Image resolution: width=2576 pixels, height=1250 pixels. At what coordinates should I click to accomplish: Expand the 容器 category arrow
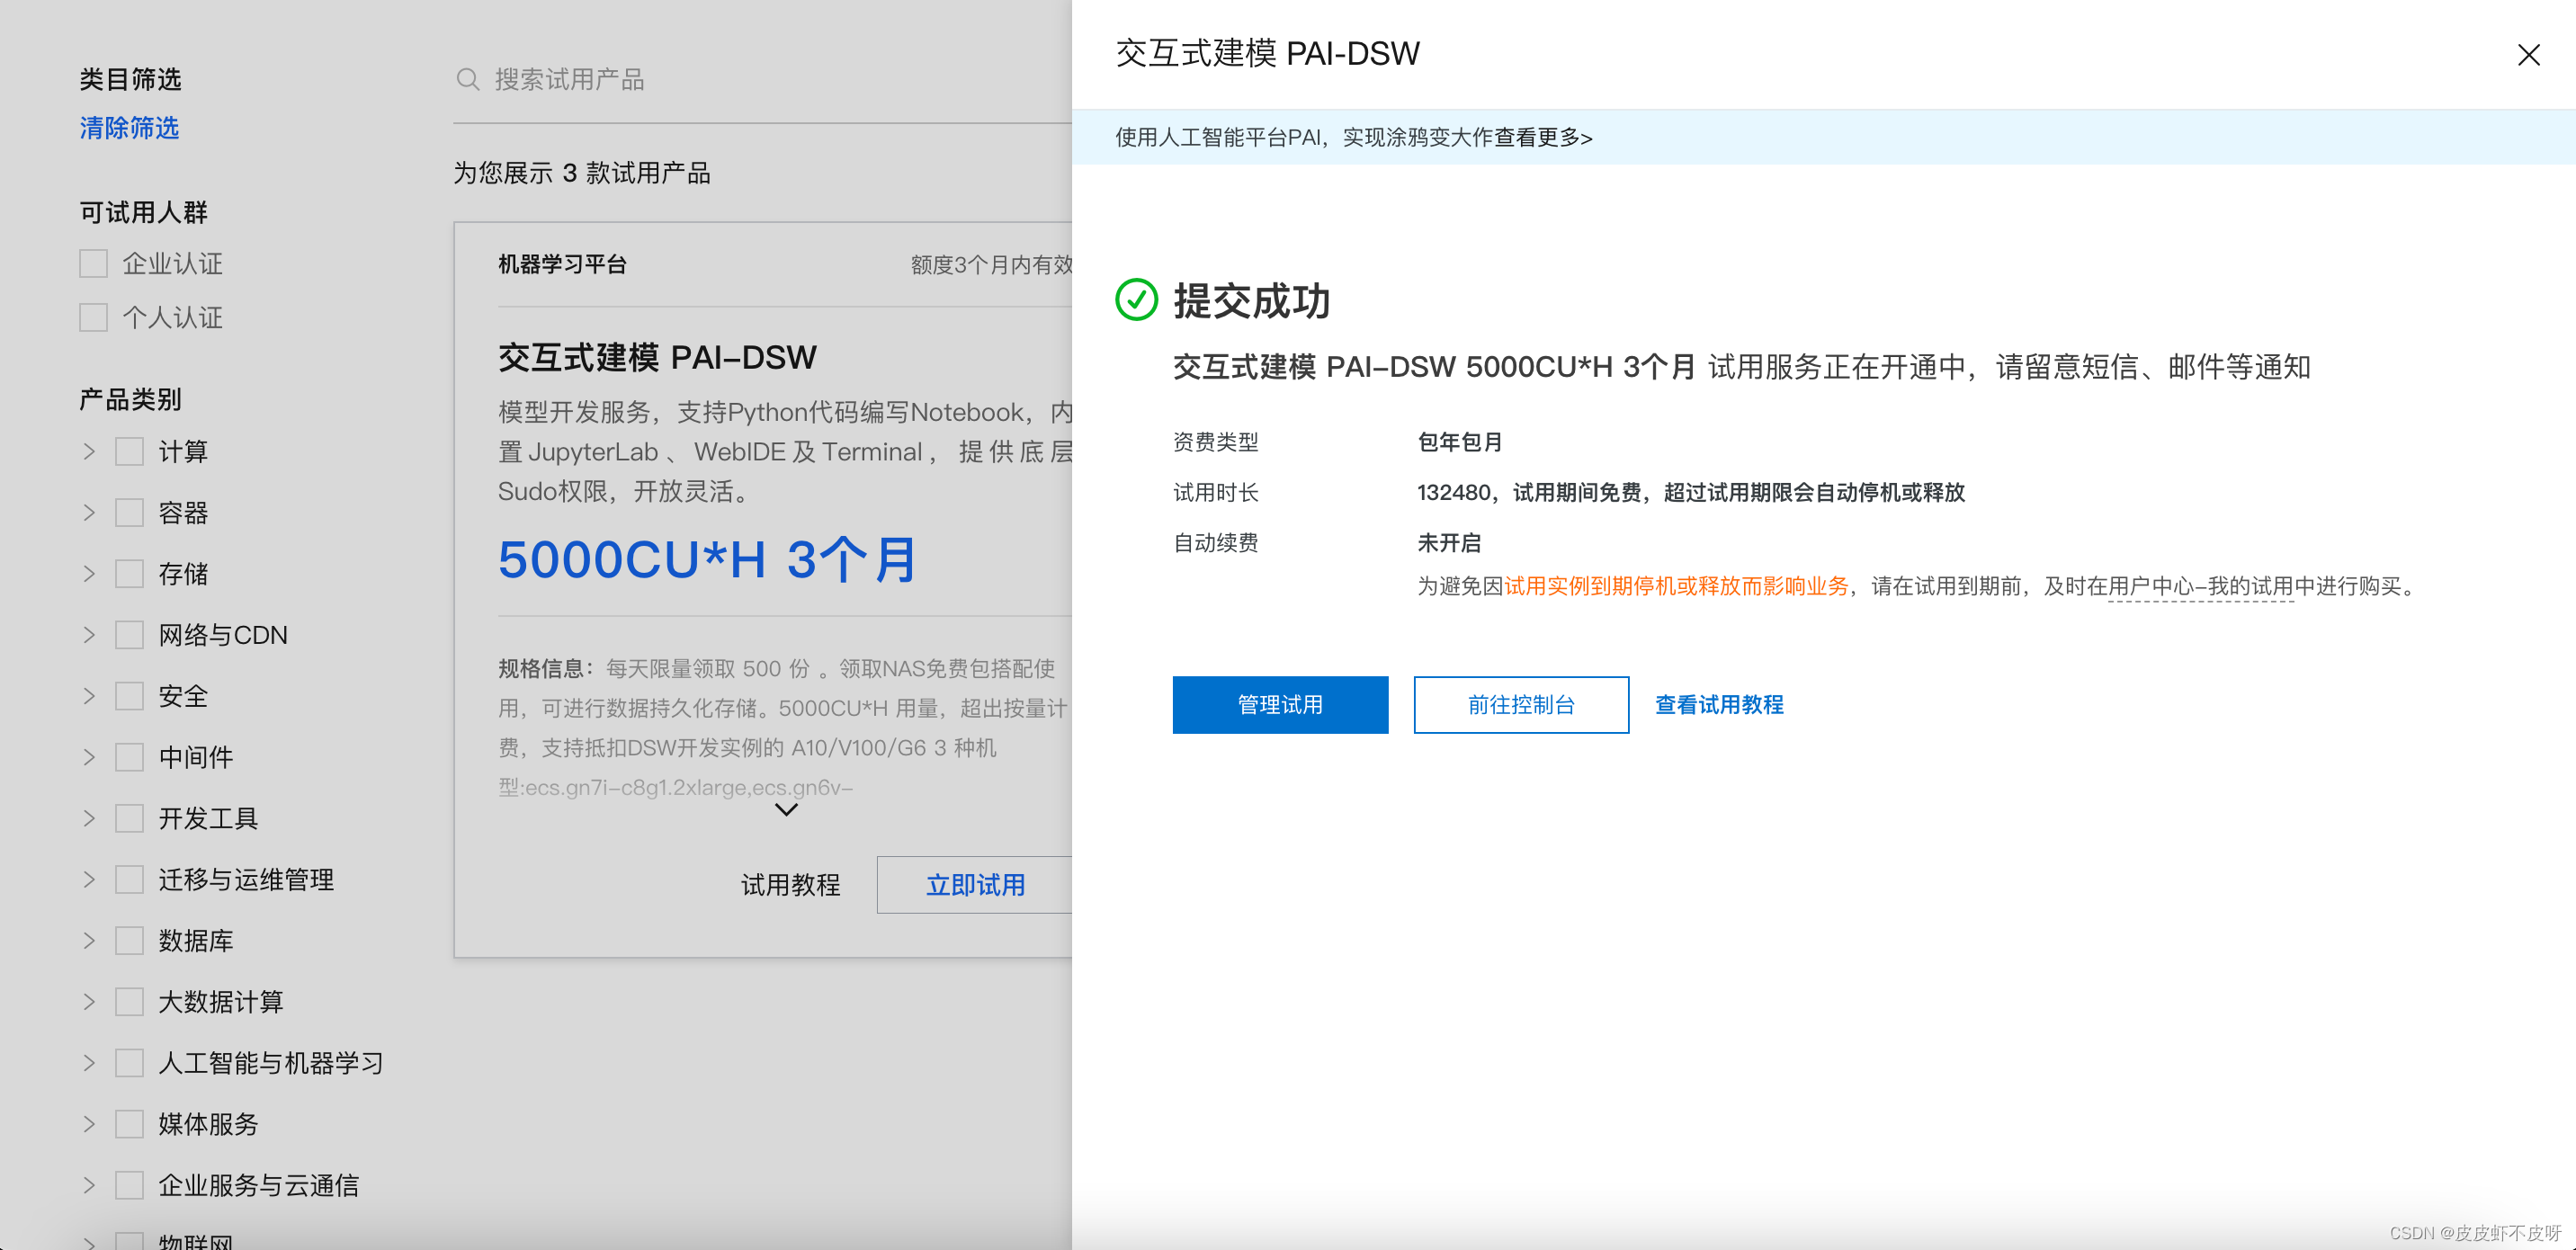pyautogui.click(x=89, y=513)
